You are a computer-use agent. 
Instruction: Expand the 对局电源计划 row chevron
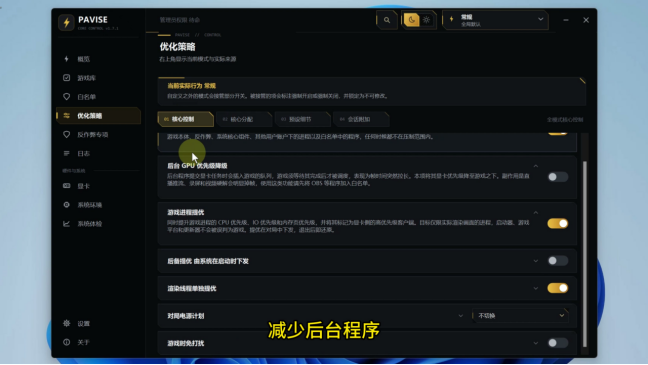pyautogui.click(x=460, y=316)
